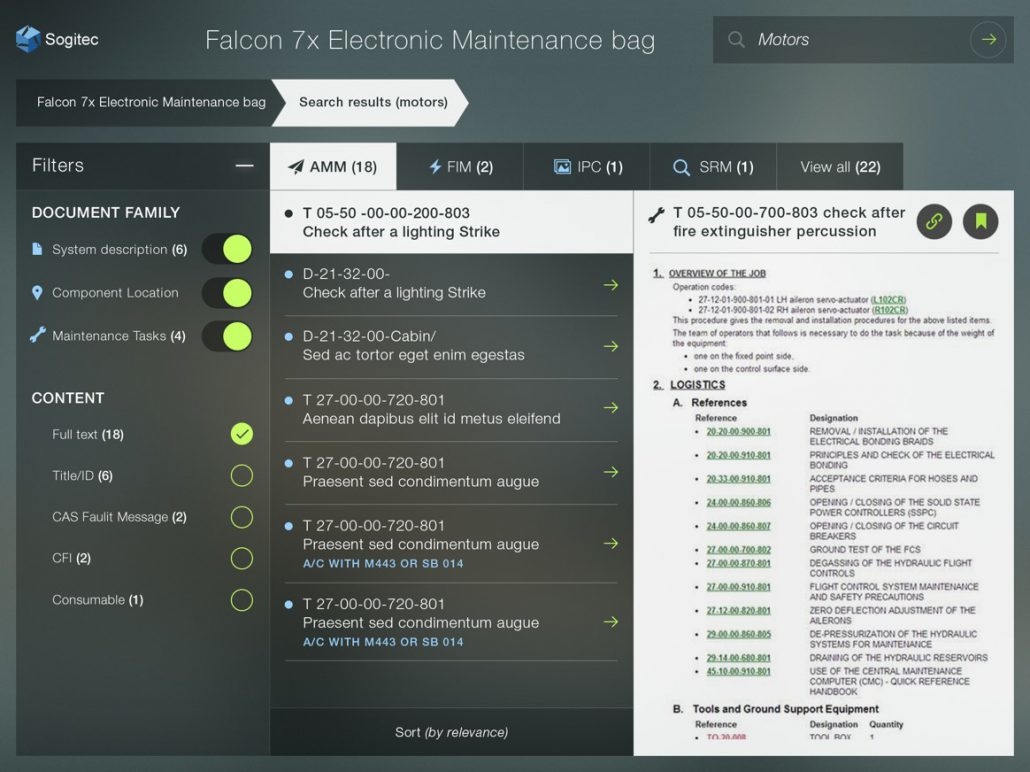Open the View all (22) tab
This screenshot has width=1030, height=772.
(x=840, y=167)
